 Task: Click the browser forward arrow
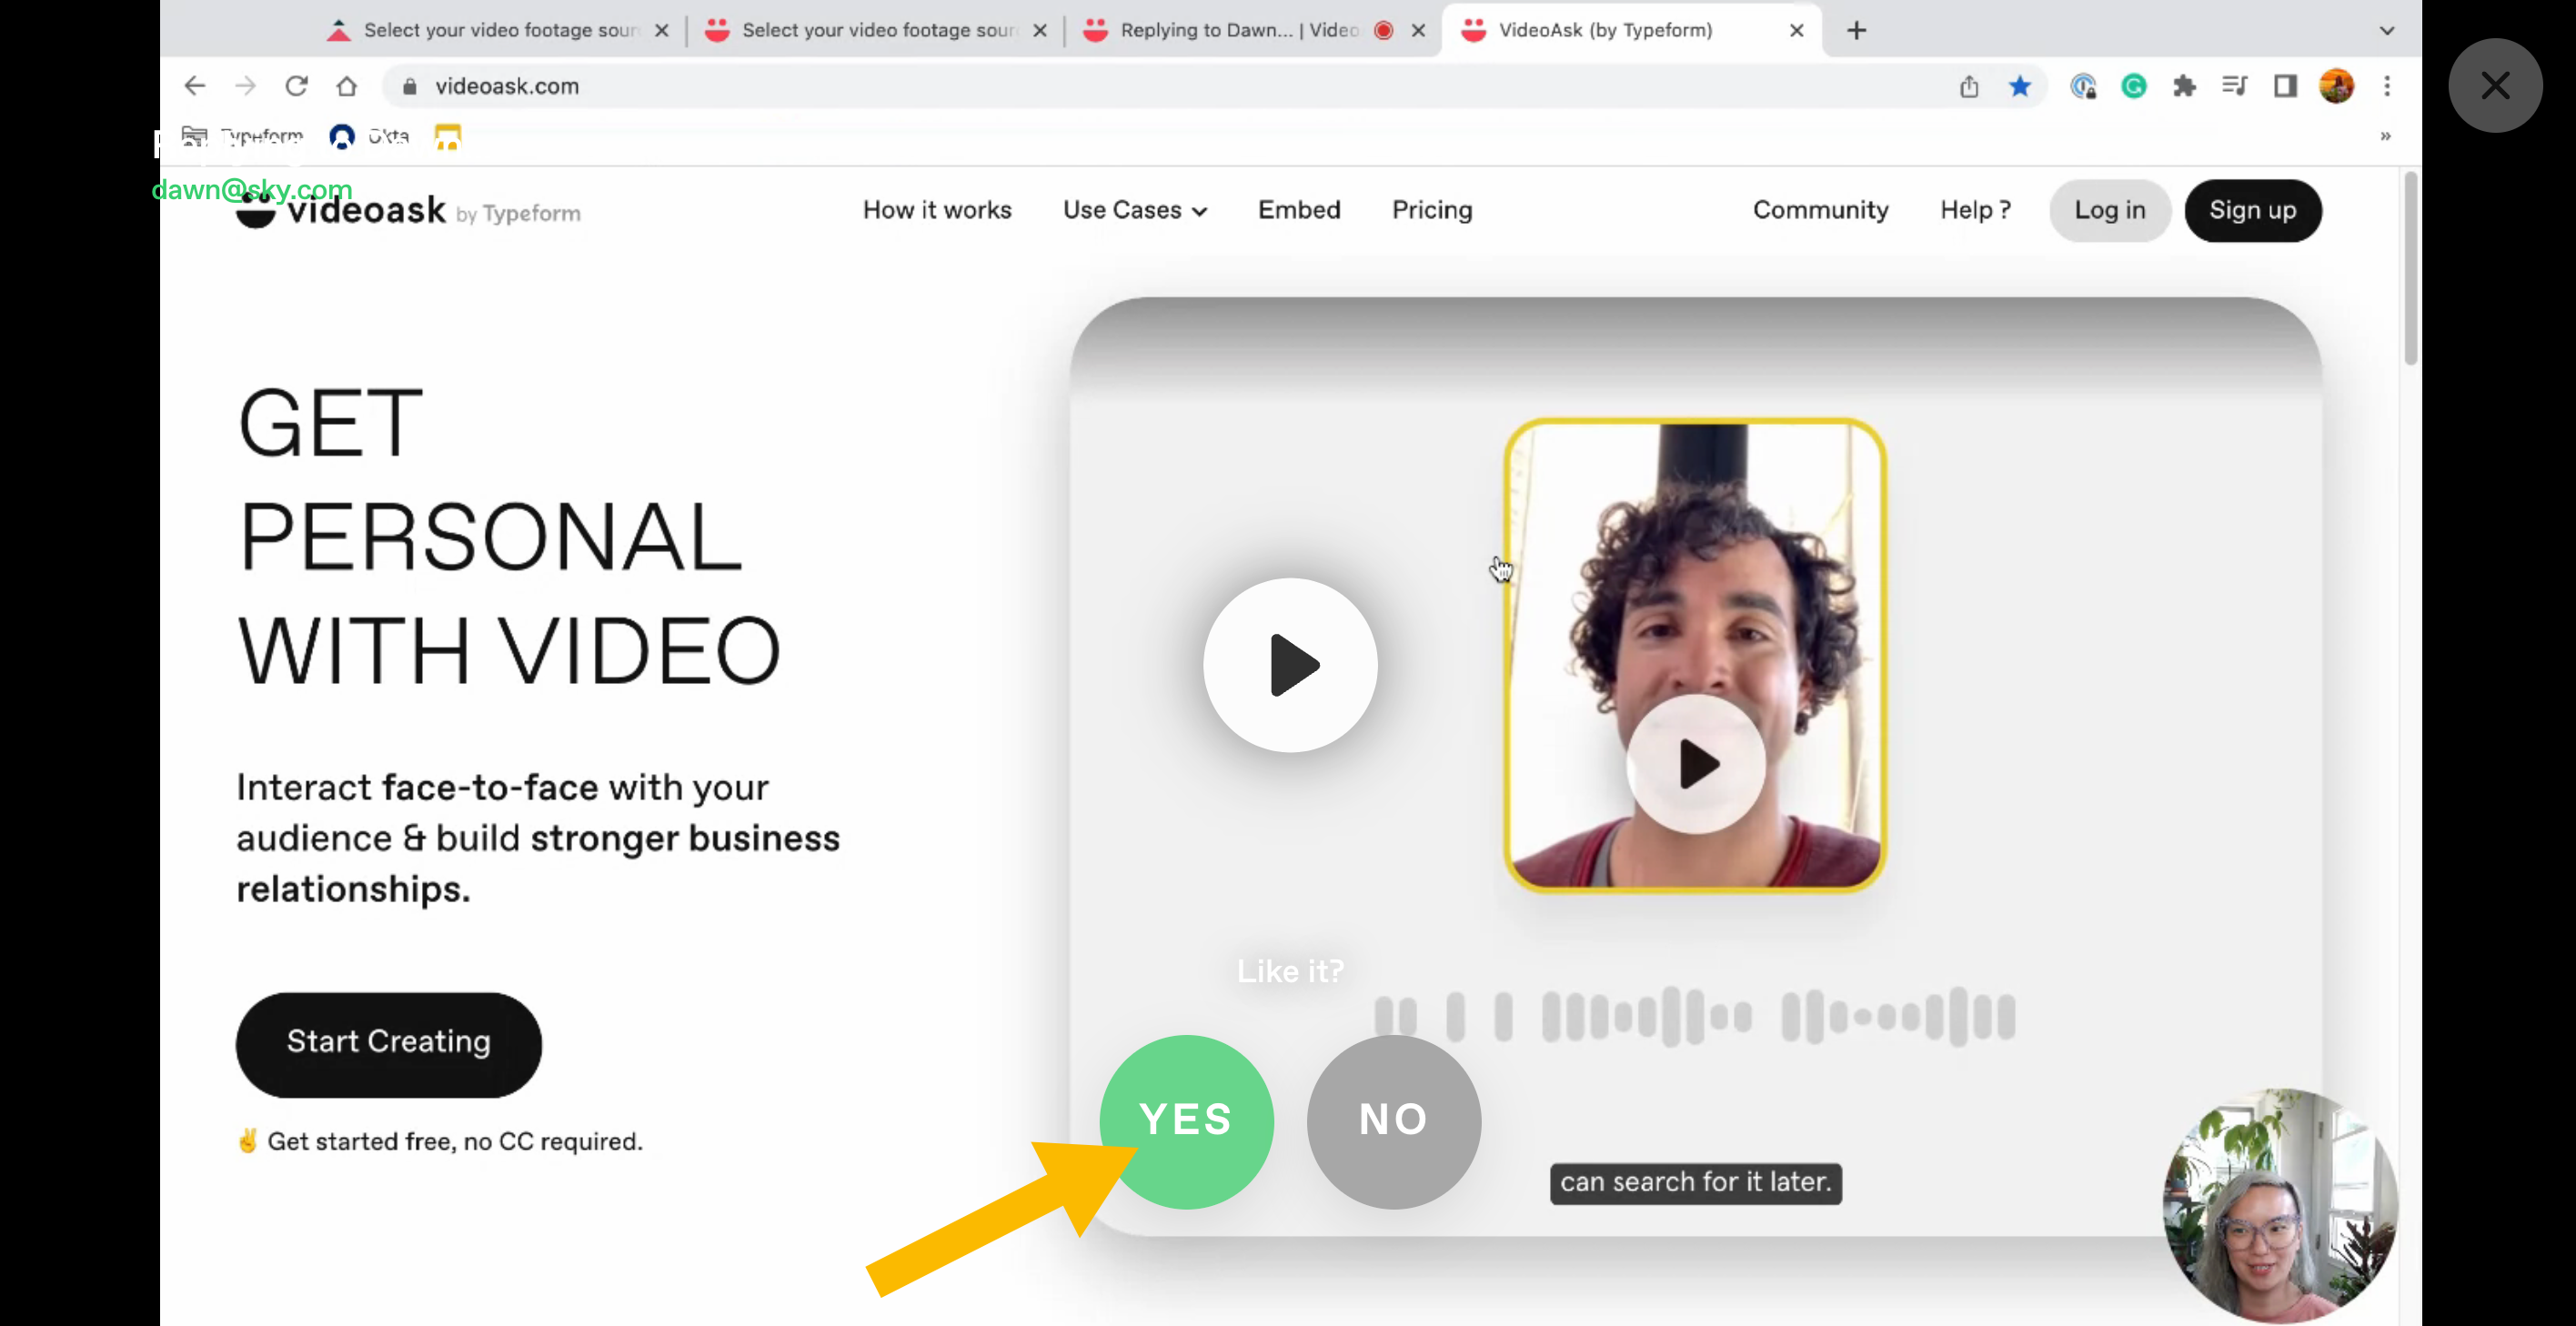(245, 86)
